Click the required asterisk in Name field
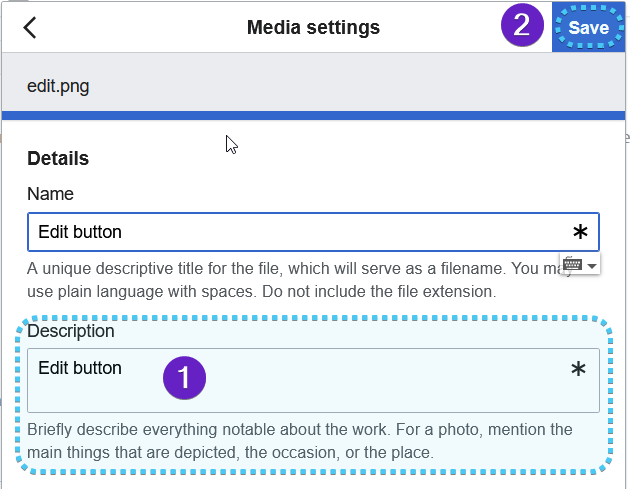The height and width of the screenshot is (489, 630). (580, 232)
